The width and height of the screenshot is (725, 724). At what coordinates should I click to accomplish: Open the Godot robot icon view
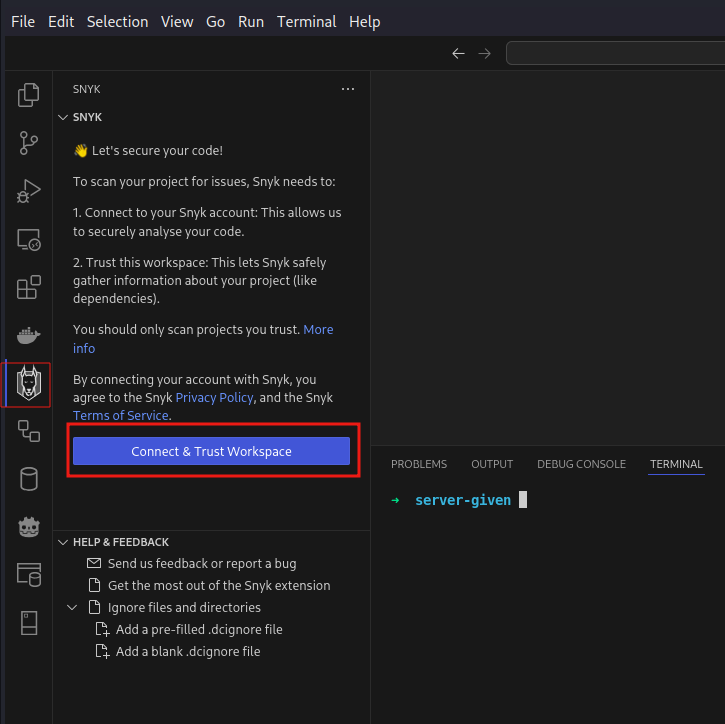29,527
